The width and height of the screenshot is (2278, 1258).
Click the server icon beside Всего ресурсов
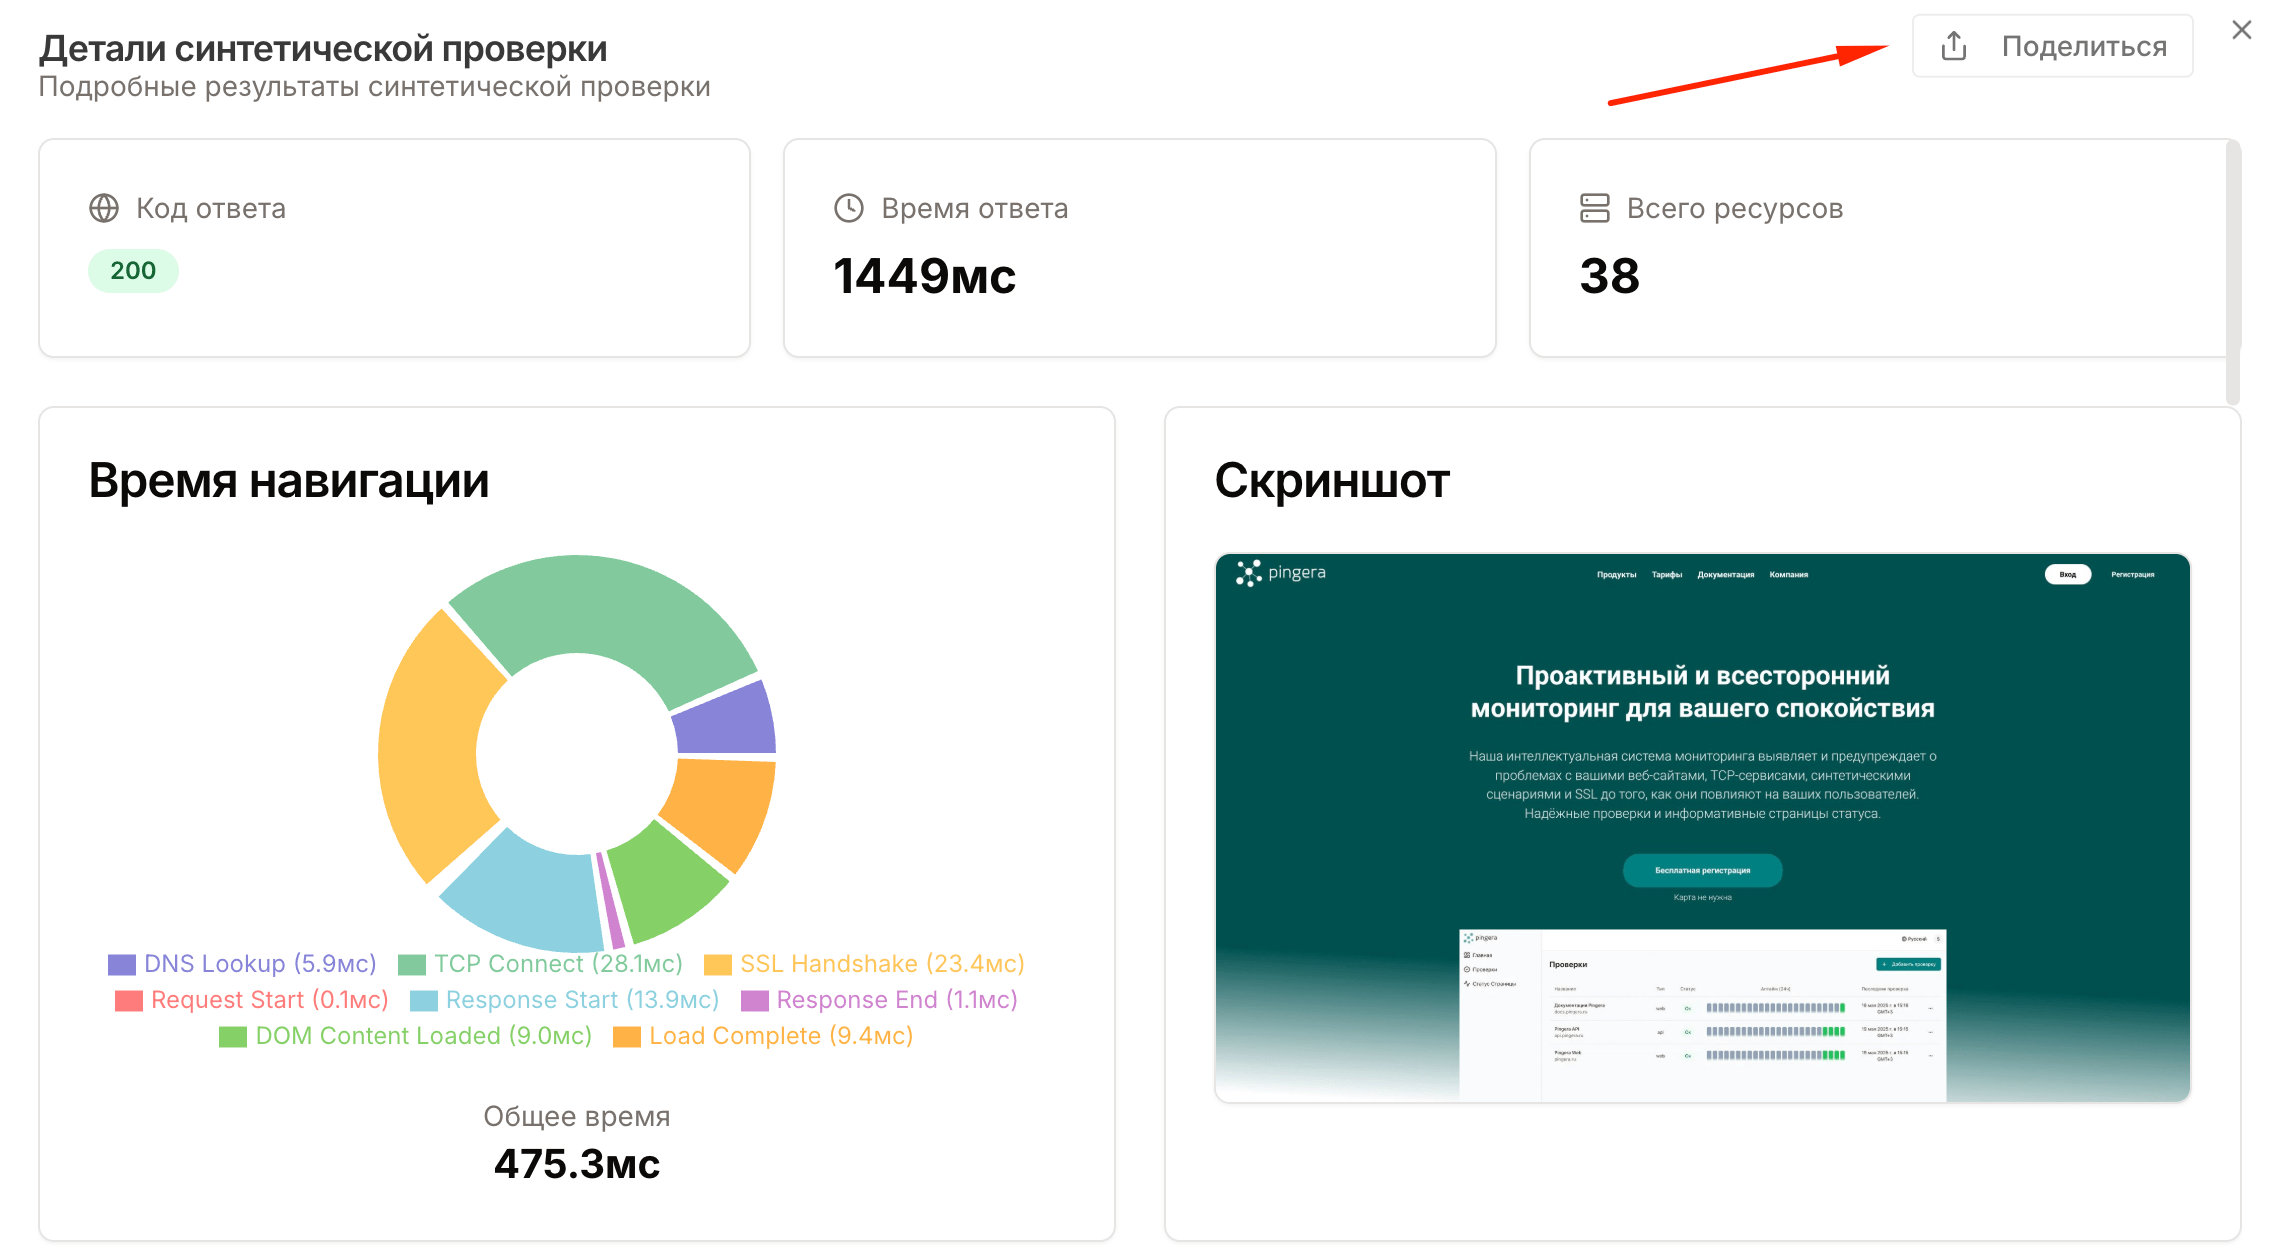pos(1594,208)
